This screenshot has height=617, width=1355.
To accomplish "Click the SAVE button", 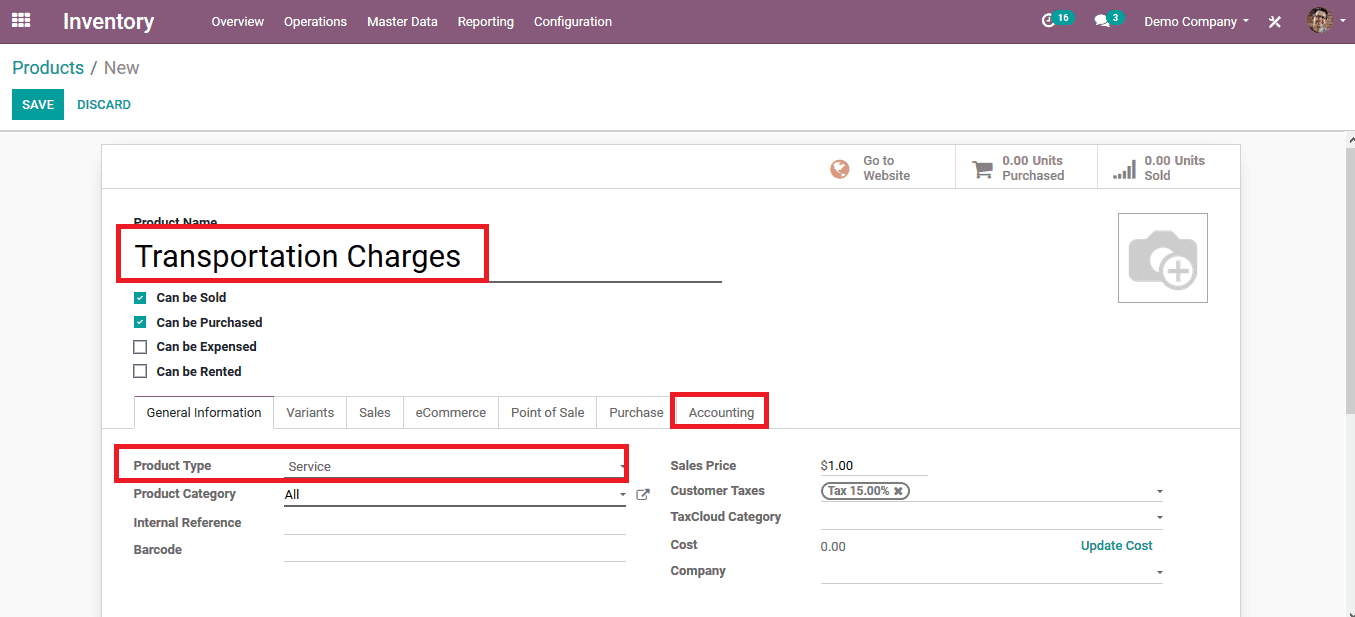I will pyautogui.click(x=38, y=105).
